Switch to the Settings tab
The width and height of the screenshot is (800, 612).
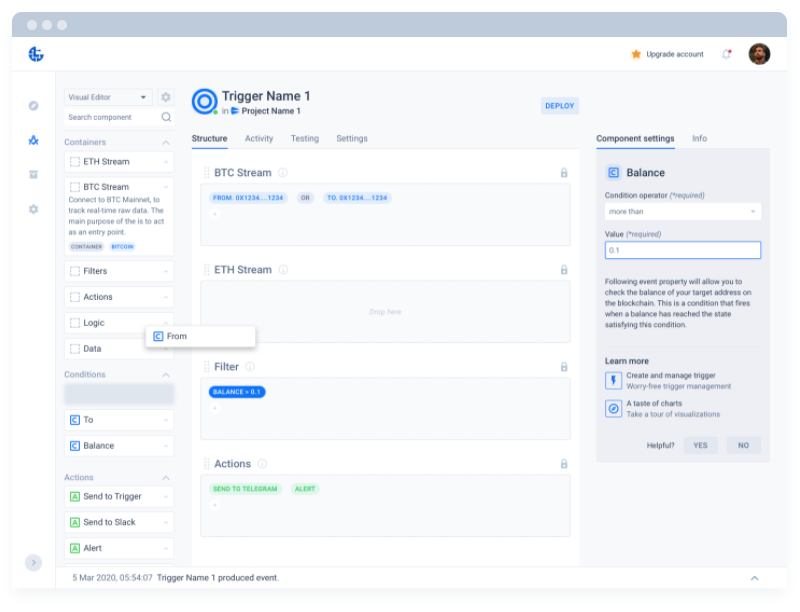click(352, 139)
